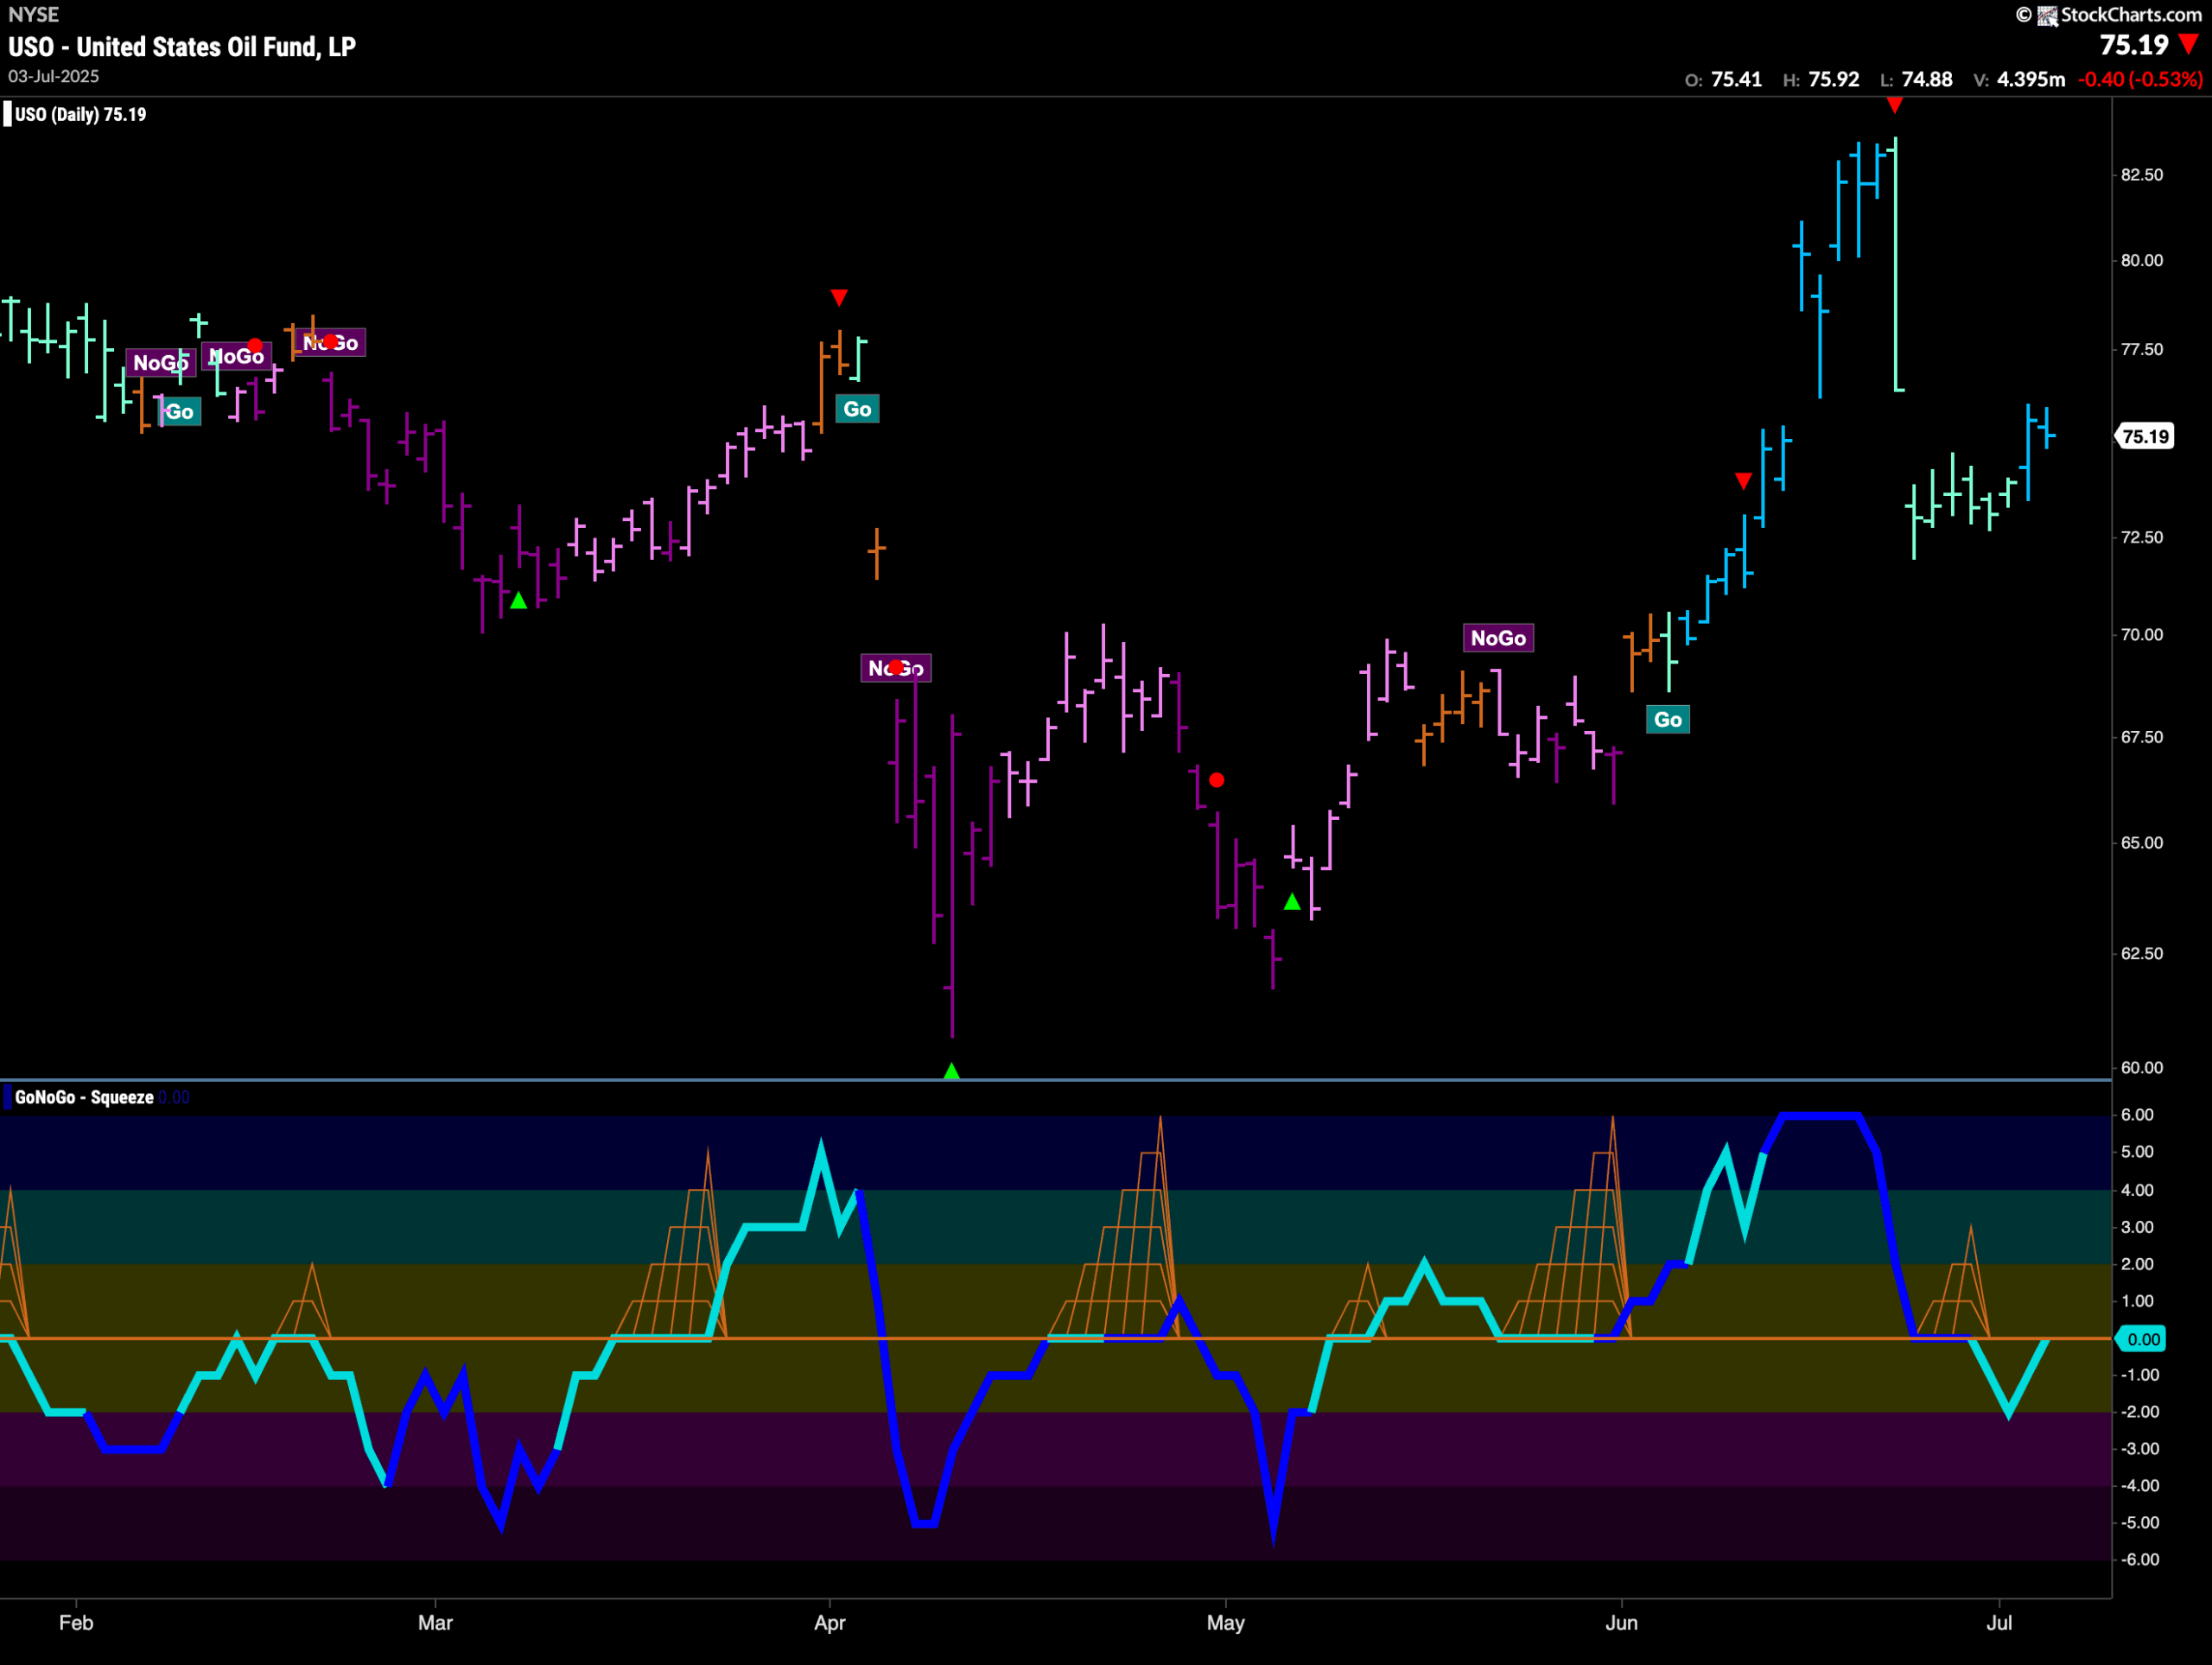Click the Apr label on the time axis
The width and height of the screenshot is (2212, 1665).
click(830, 1622)
